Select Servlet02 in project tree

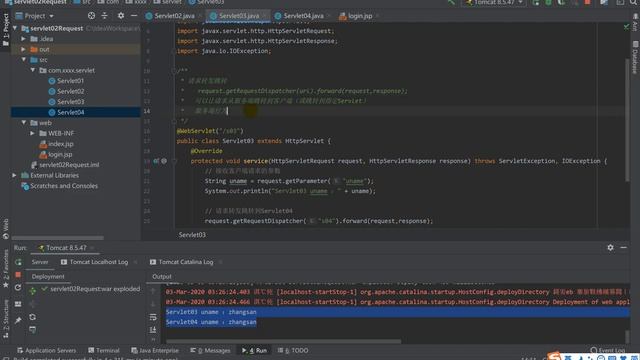pos(70,91)
